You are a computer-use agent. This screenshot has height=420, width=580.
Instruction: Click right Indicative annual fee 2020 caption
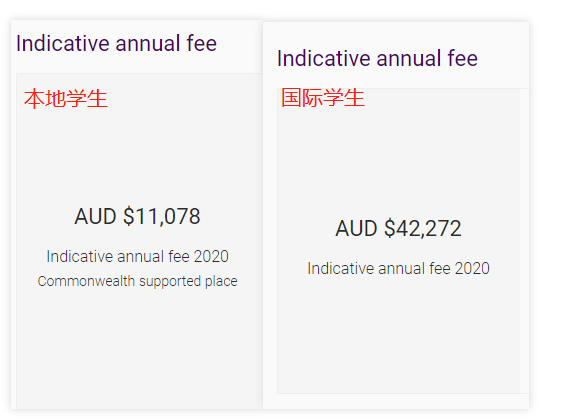(x=398, y=268)
